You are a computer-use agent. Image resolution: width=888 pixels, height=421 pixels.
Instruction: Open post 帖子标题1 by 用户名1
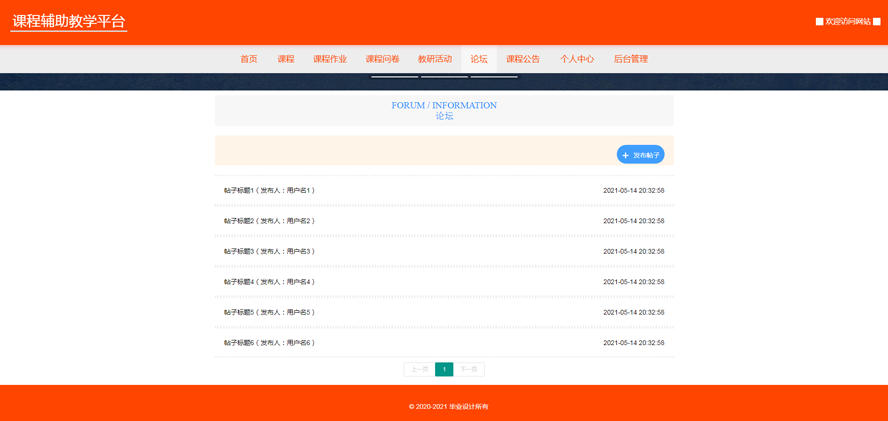tap(269, 190)
